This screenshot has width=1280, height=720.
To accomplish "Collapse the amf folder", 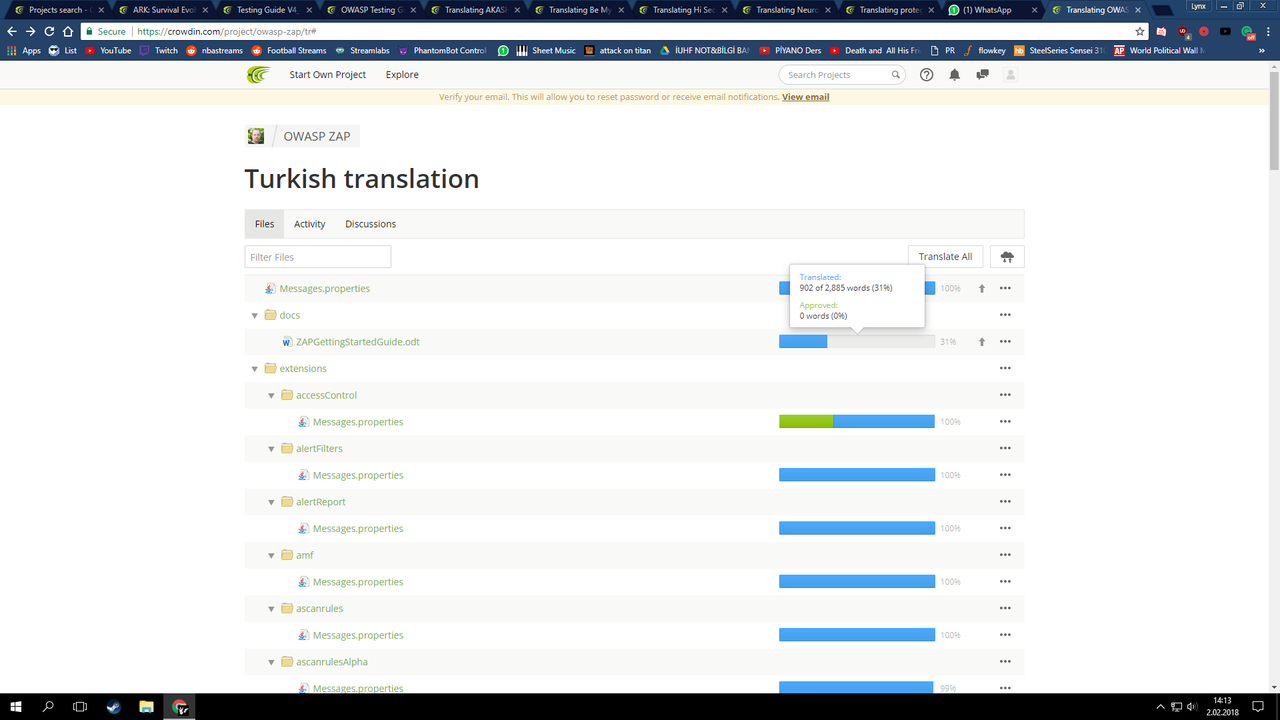I will pyautogui.click(x=272, y=555).
